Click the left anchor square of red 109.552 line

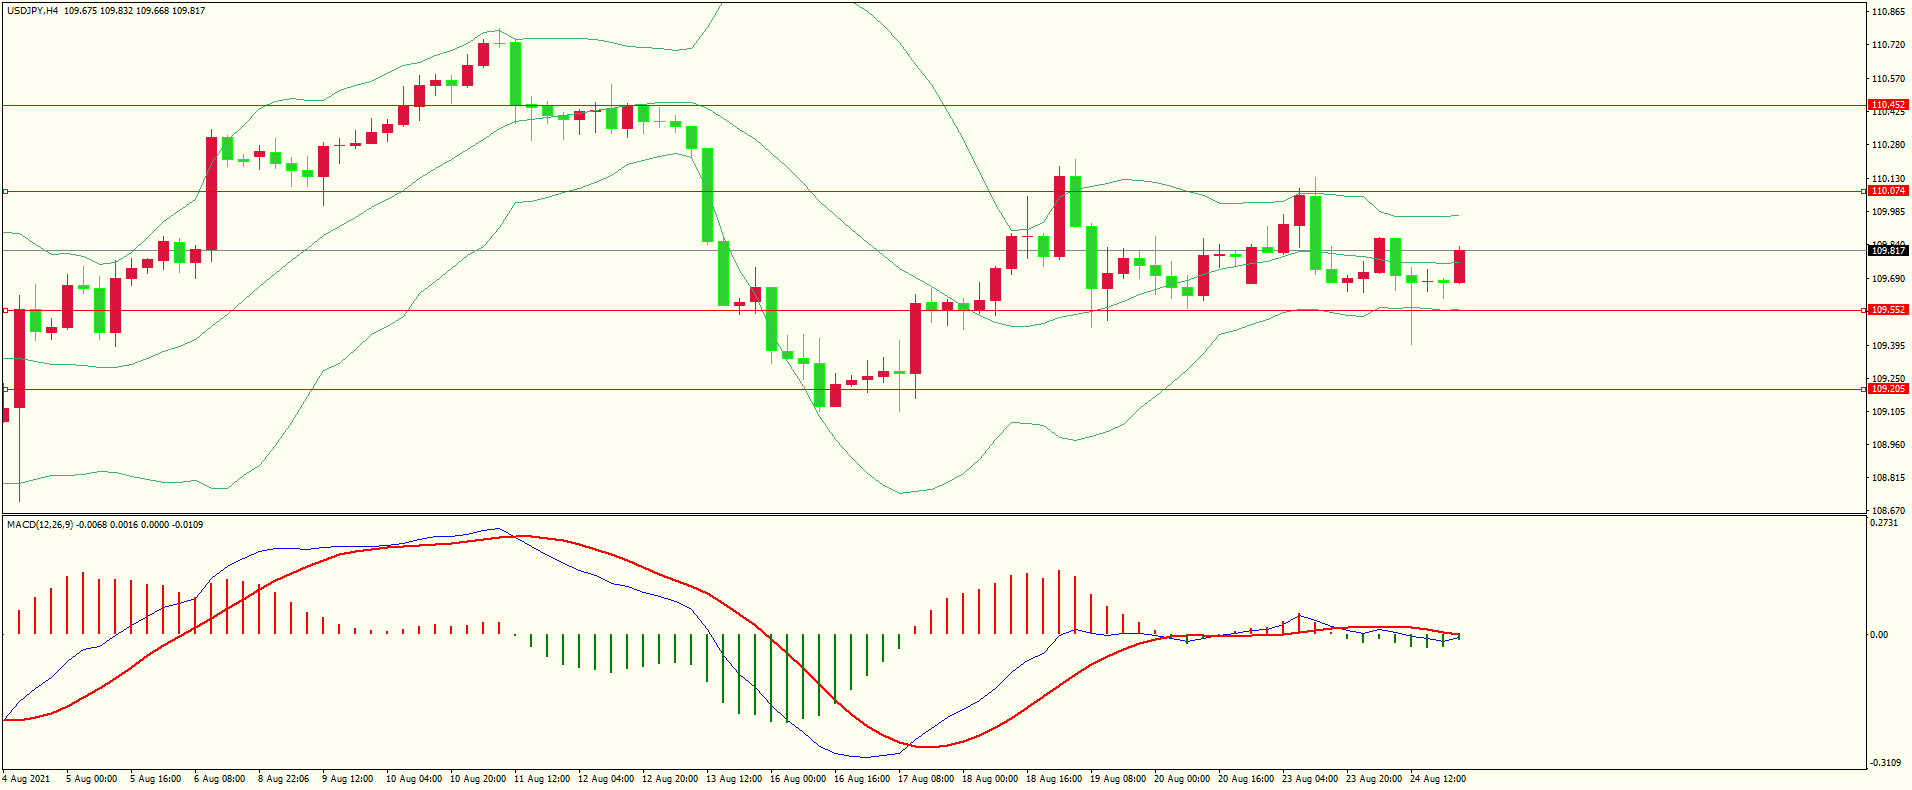coord(5,310)
